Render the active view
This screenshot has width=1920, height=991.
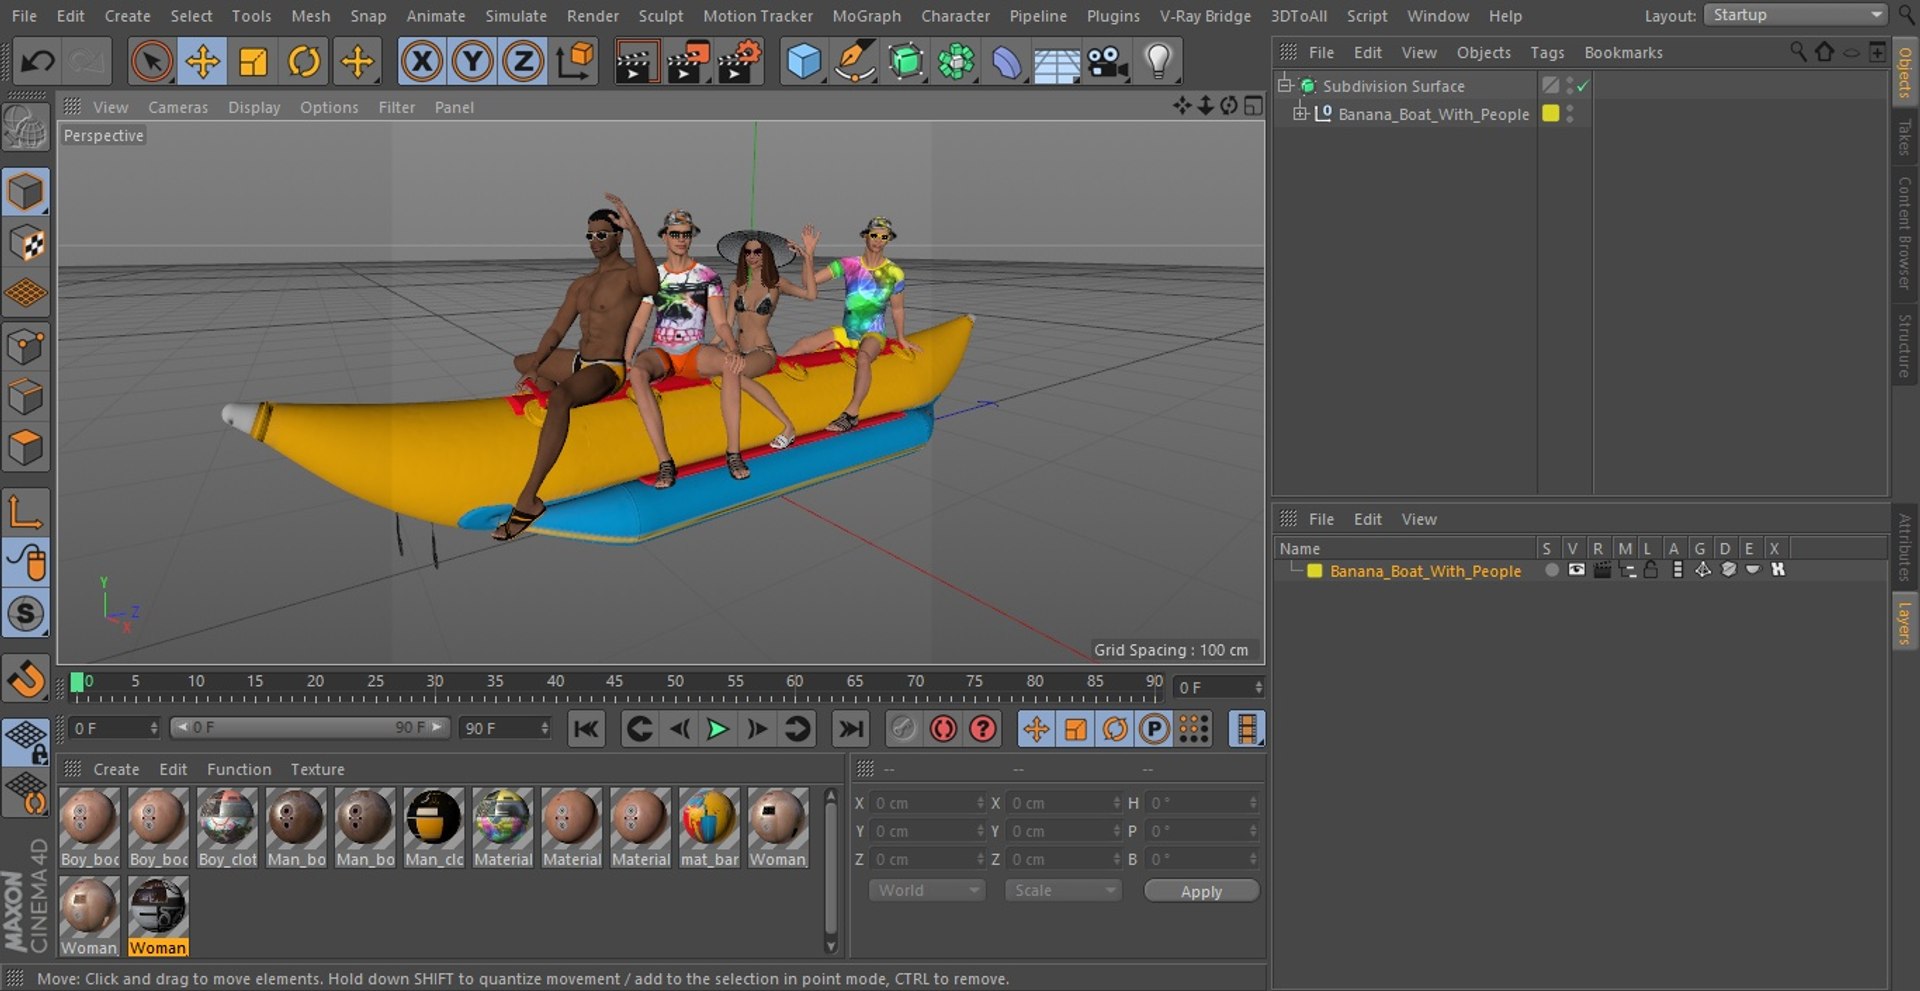(x=636, y=62)
